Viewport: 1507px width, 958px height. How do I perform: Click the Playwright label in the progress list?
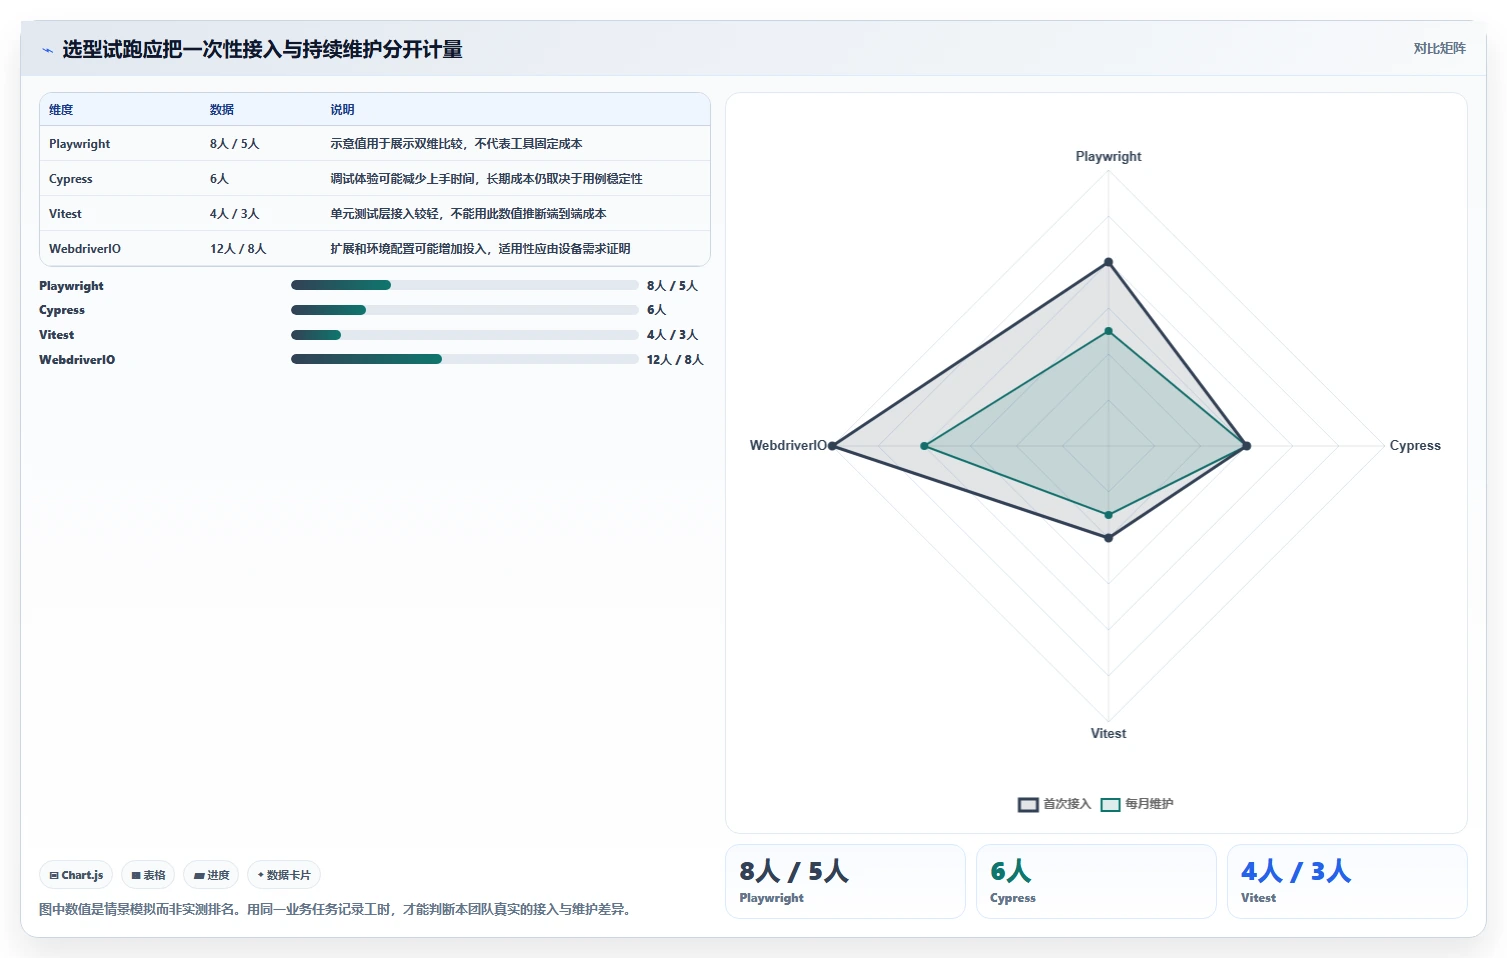[x=71, y=286]
